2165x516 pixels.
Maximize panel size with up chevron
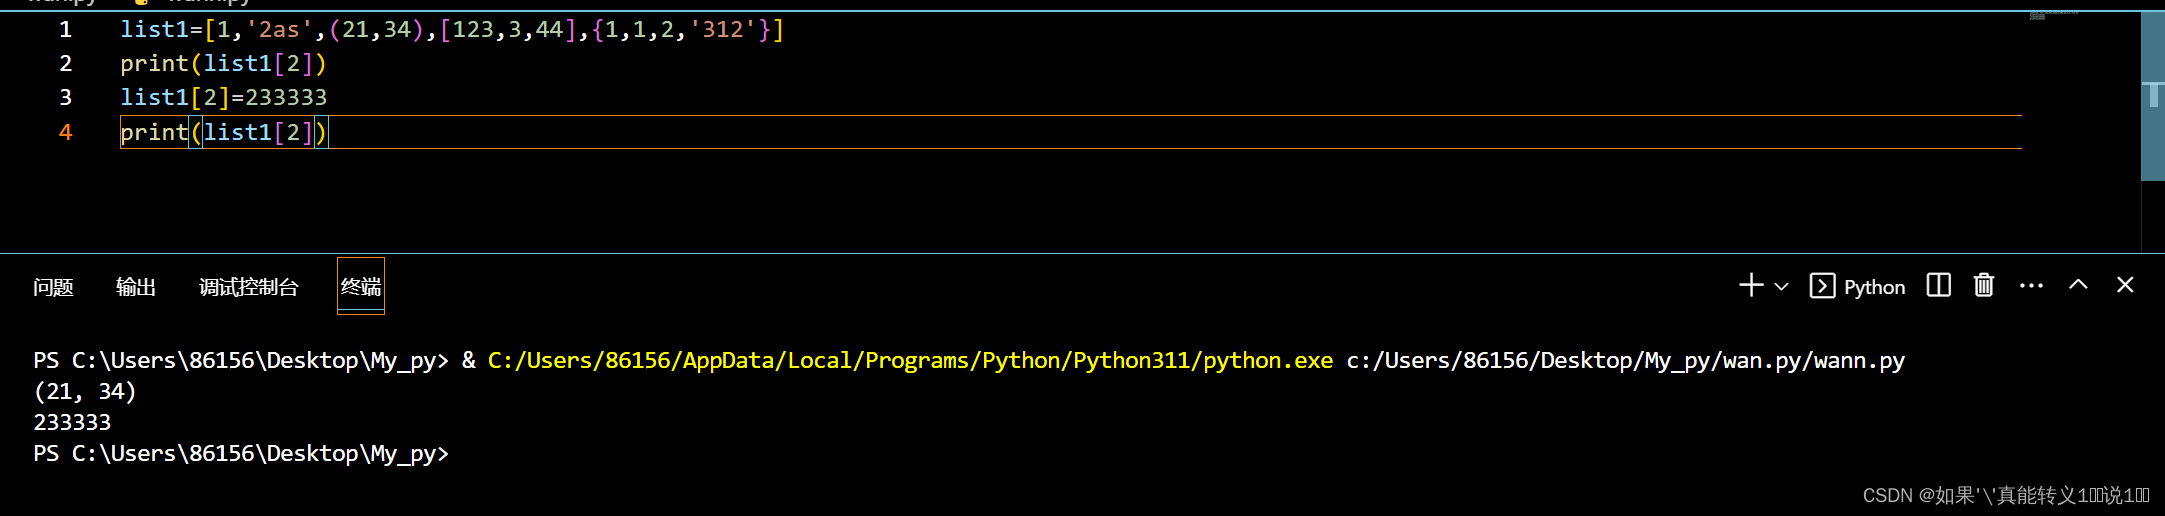[x=2078, y=285]
